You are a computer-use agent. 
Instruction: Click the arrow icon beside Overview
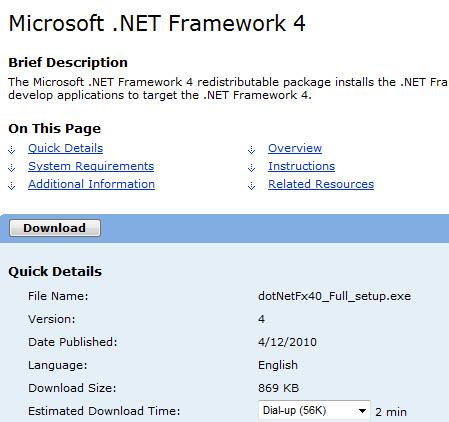click(252, 150)
